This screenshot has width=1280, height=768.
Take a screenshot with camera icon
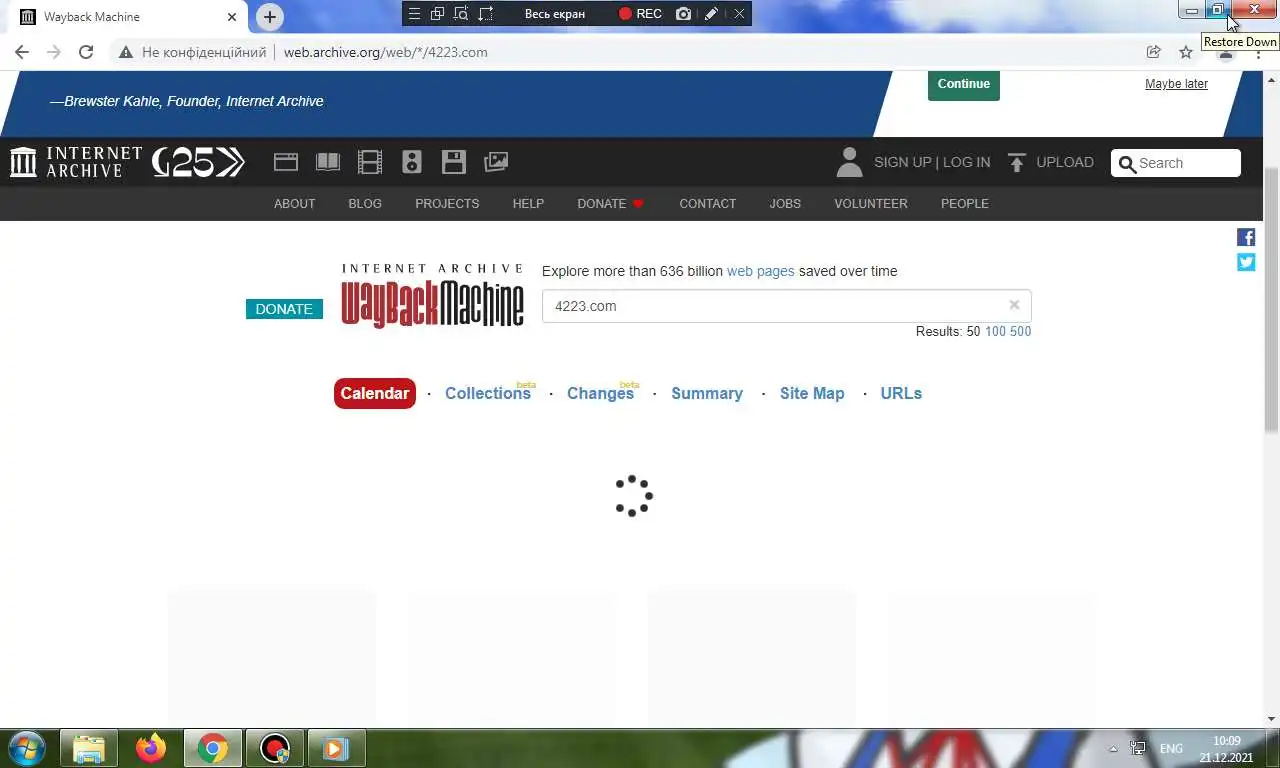(x=684, y=14)
